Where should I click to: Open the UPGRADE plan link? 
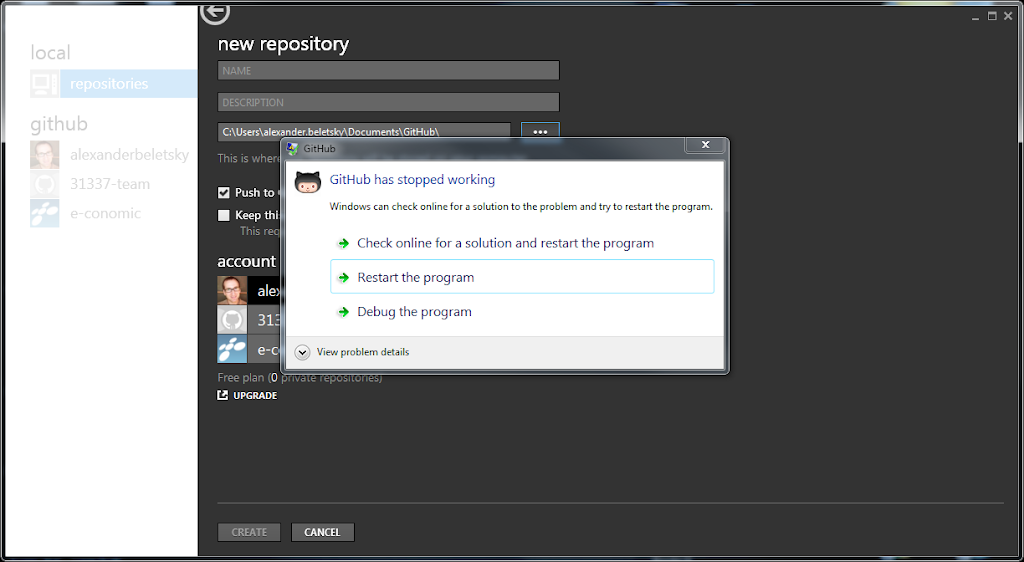255,396
